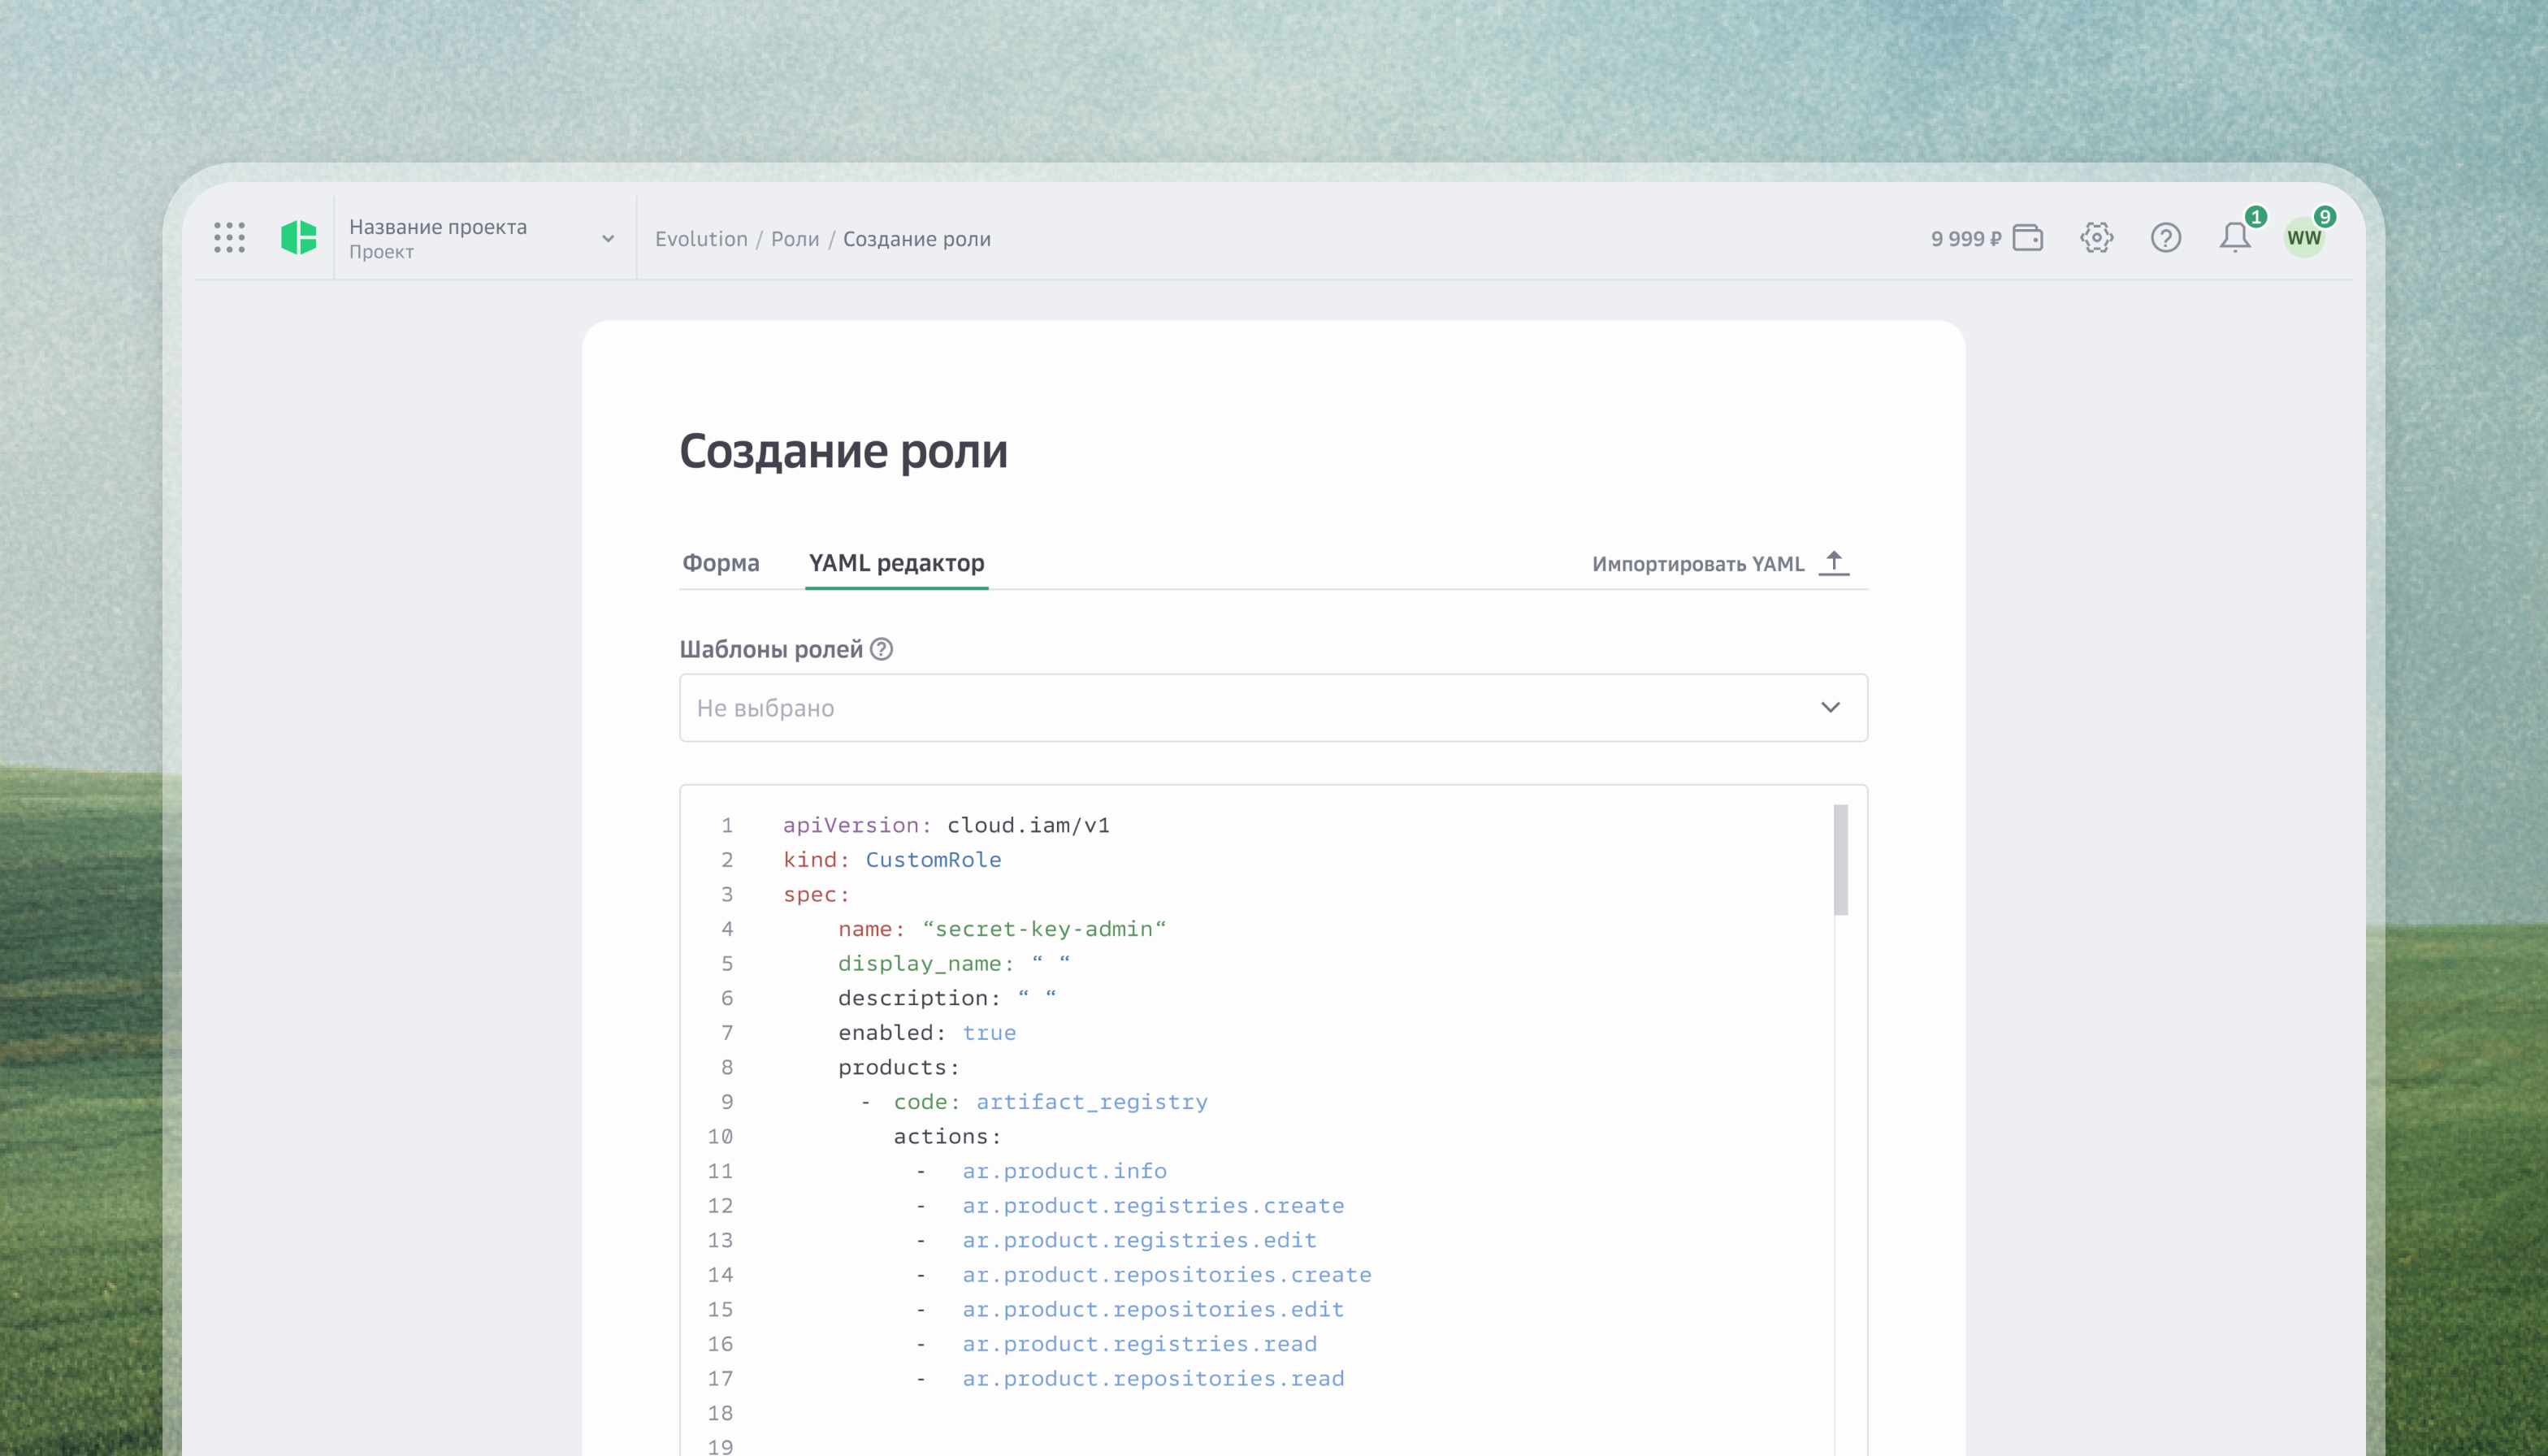This screenshot has height=1456, width=2548.
Task: Click the 9 999 ₽ balance amount
Action: [x=1965, y=239]
